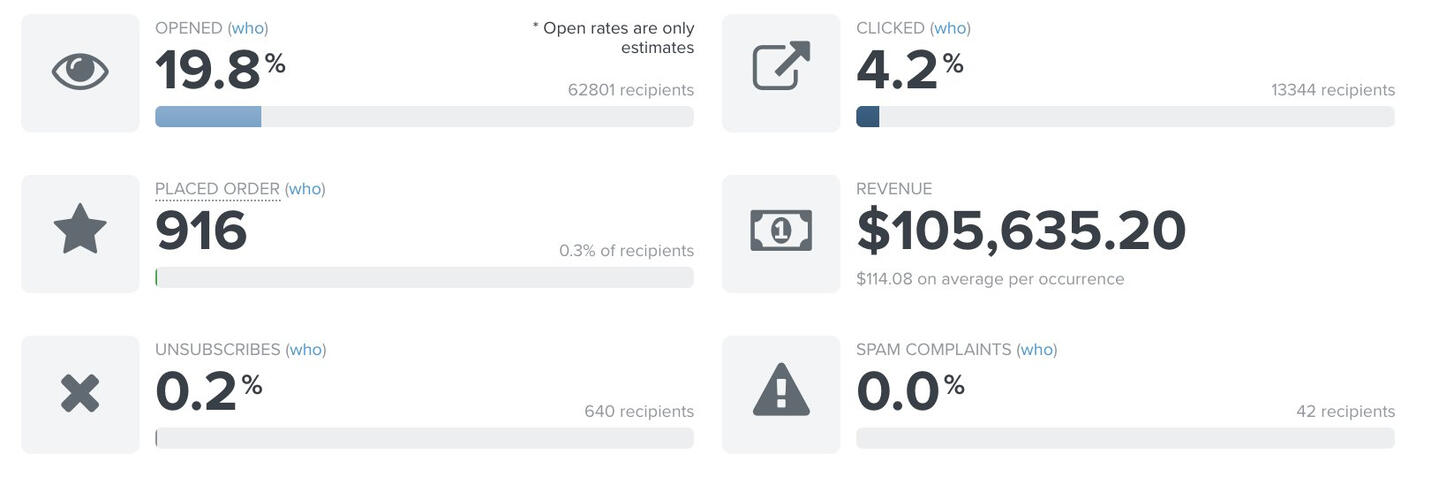Click the $105,635.20 revenue figure
1439x484 pixels.
point(1021,231)
